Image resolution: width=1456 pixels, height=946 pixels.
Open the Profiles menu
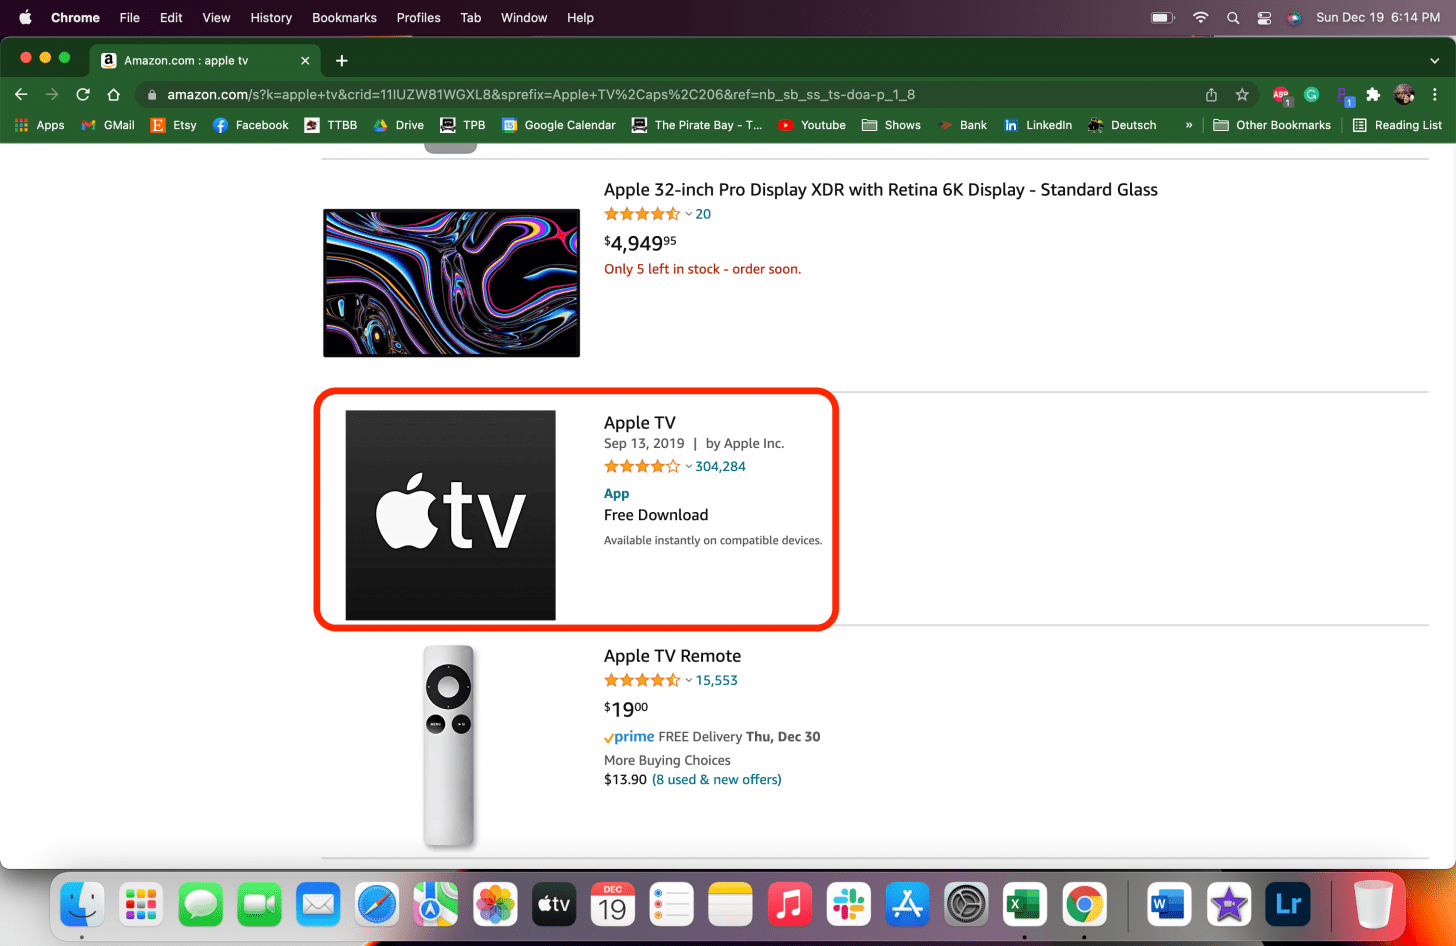[x=418, y=18]
